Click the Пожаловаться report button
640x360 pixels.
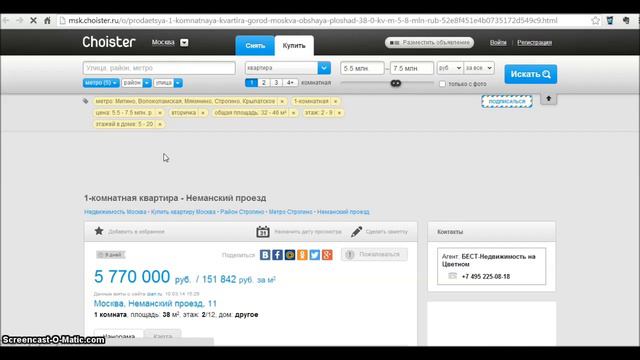374,254
